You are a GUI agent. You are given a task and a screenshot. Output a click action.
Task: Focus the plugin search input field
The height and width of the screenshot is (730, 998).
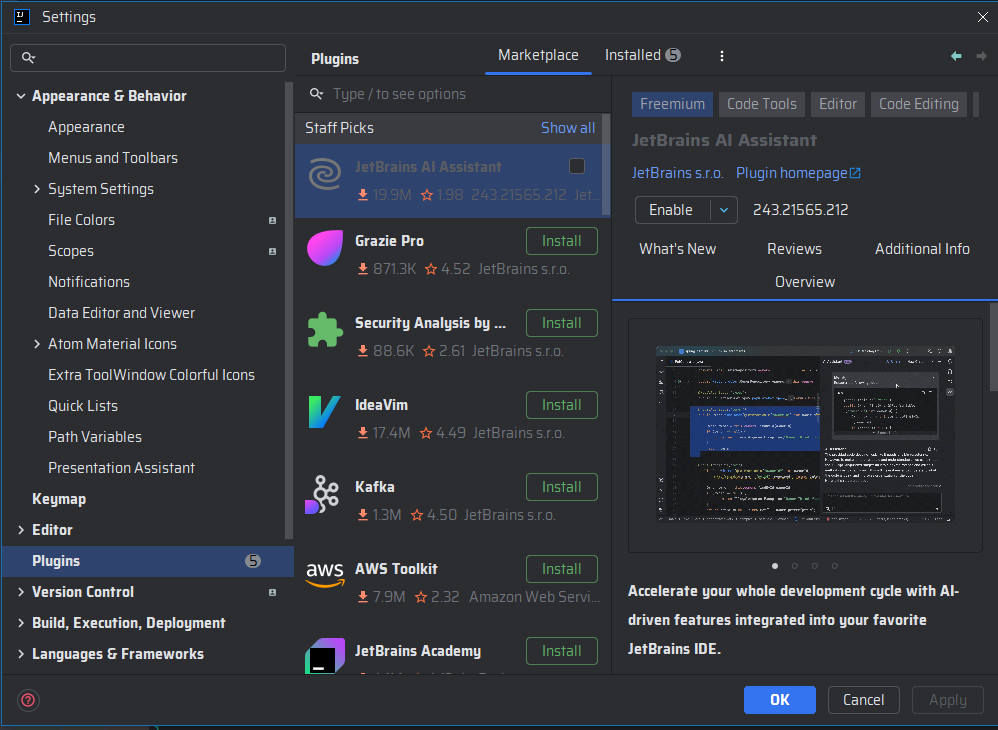(x=453, y=94)
